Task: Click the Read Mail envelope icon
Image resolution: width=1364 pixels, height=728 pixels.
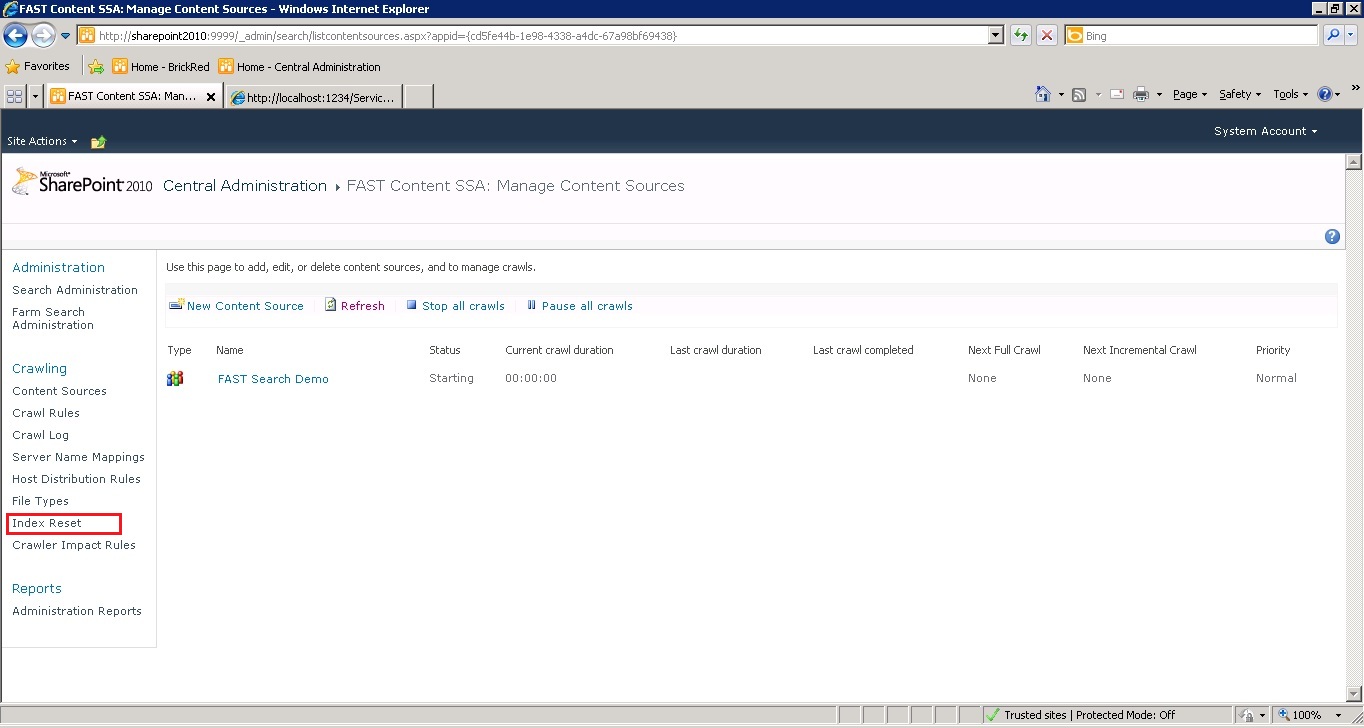Action: (x=1116, y=94)
